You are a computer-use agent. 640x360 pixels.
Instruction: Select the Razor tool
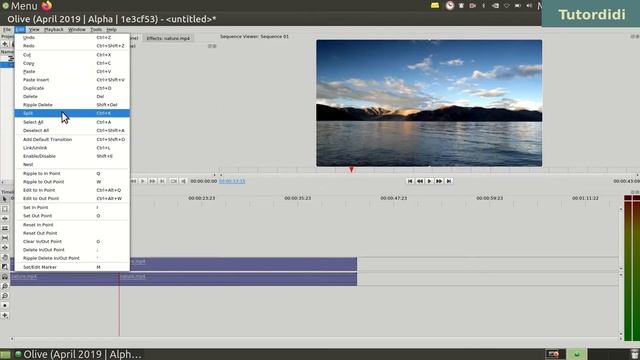coord(4,229)
